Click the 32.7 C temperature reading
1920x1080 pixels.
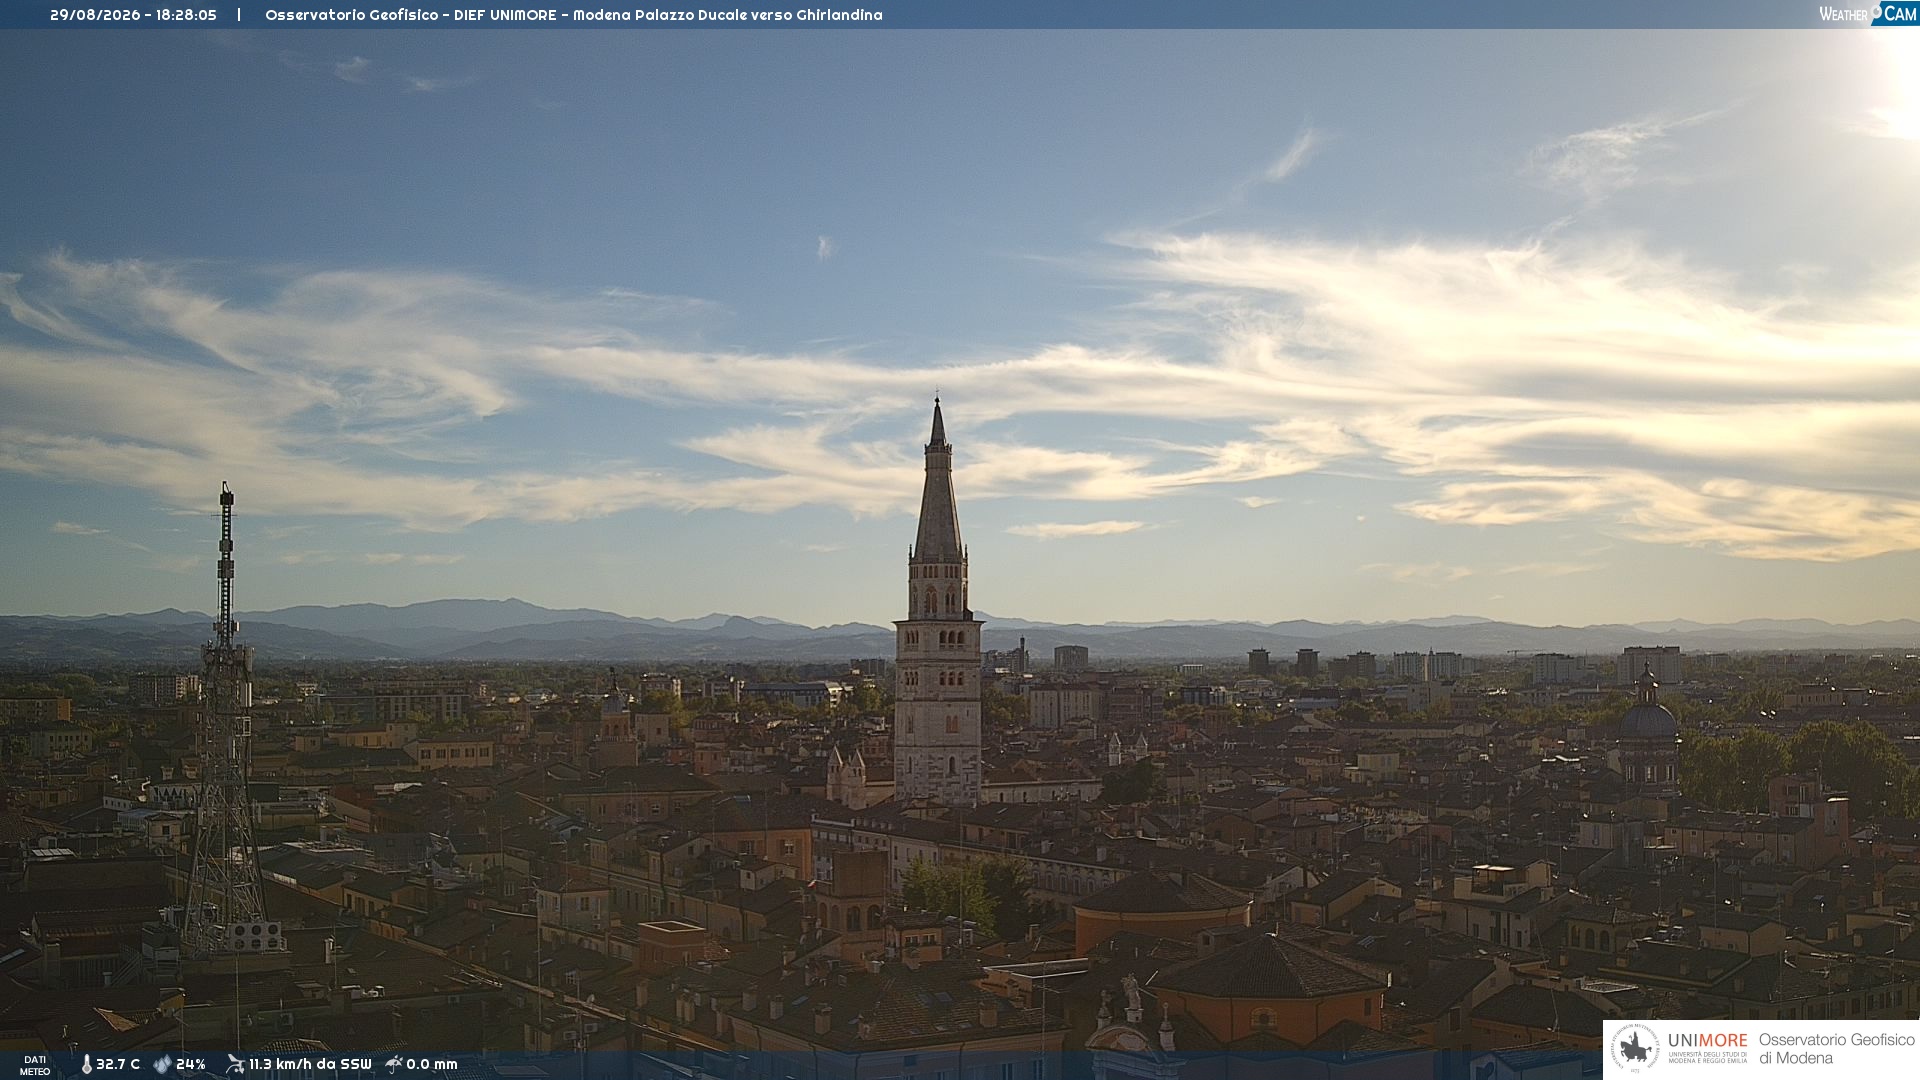coord(118,1064)
